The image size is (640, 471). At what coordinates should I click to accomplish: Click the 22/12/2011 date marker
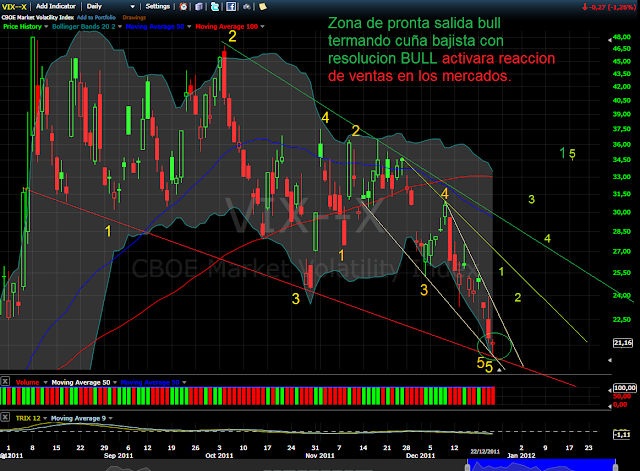[485, 452]
